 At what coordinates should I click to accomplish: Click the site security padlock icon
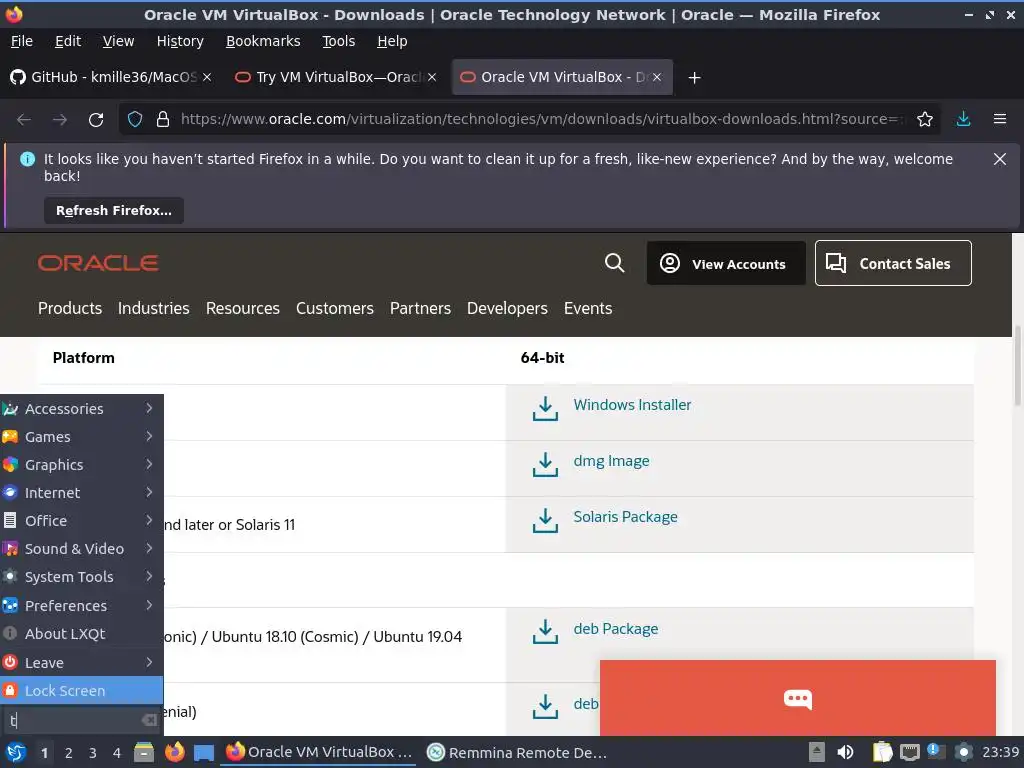(163, 120)
